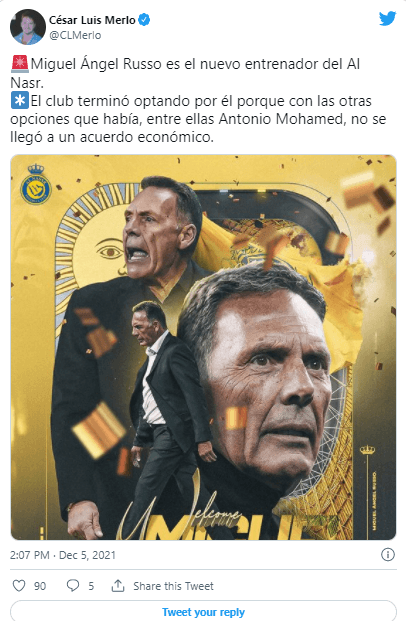406x621 pixels.
Task: Click the tweet text about Al Nasr
Action: [198, 101]
